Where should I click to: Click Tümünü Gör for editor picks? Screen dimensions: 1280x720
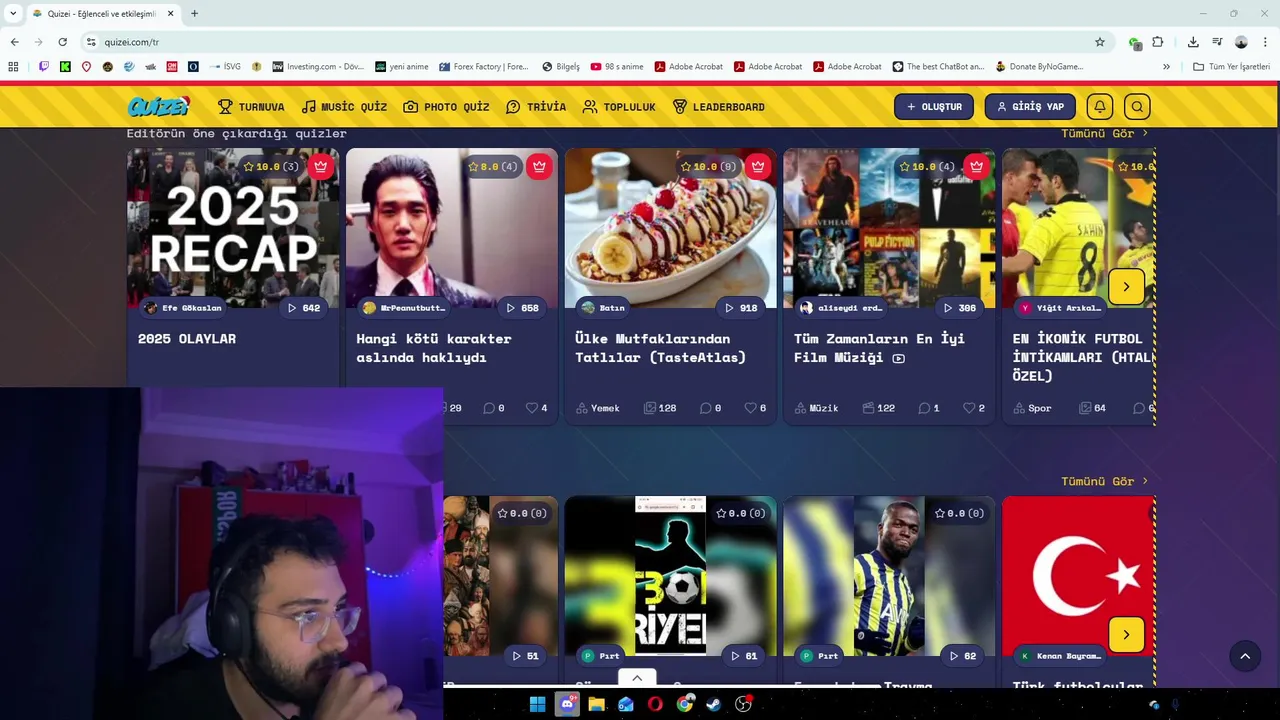1104,133
